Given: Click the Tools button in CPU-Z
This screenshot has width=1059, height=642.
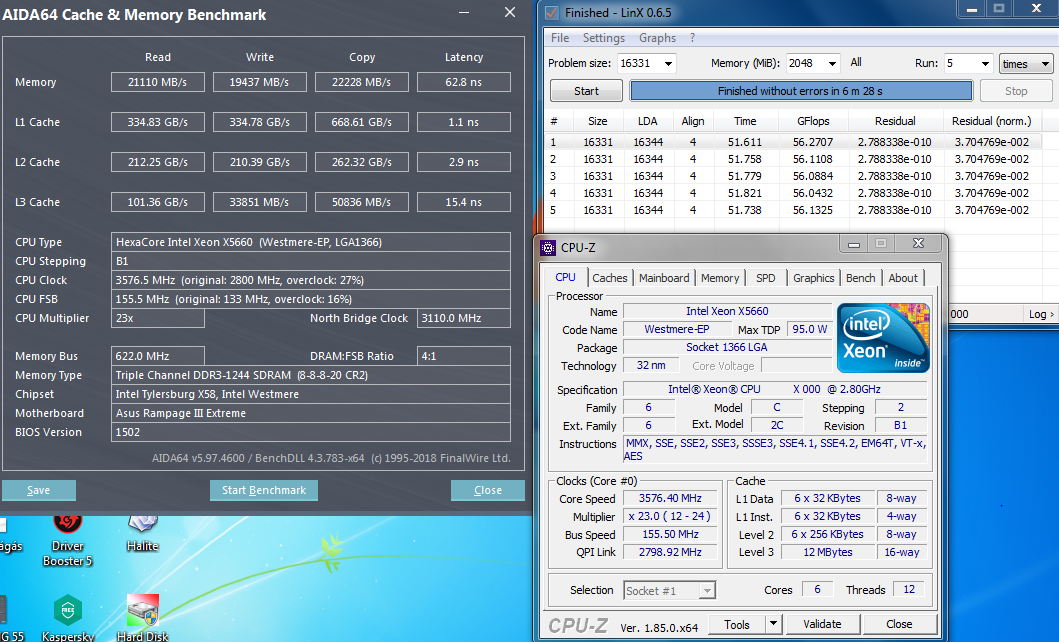Looking at the screenshot, I should pos(737,624).
